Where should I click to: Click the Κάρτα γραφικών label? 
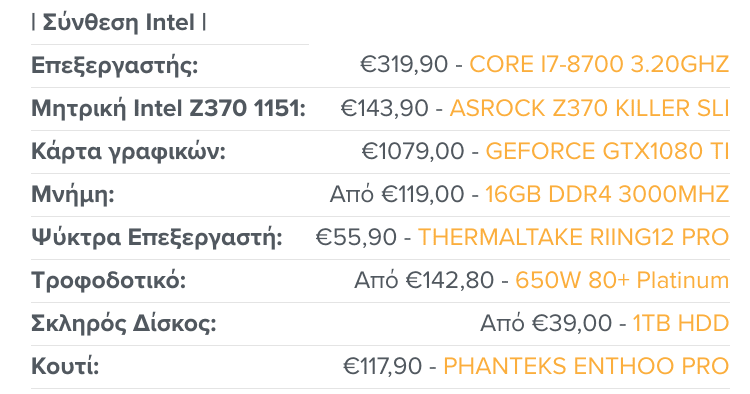tap(128, 152)
